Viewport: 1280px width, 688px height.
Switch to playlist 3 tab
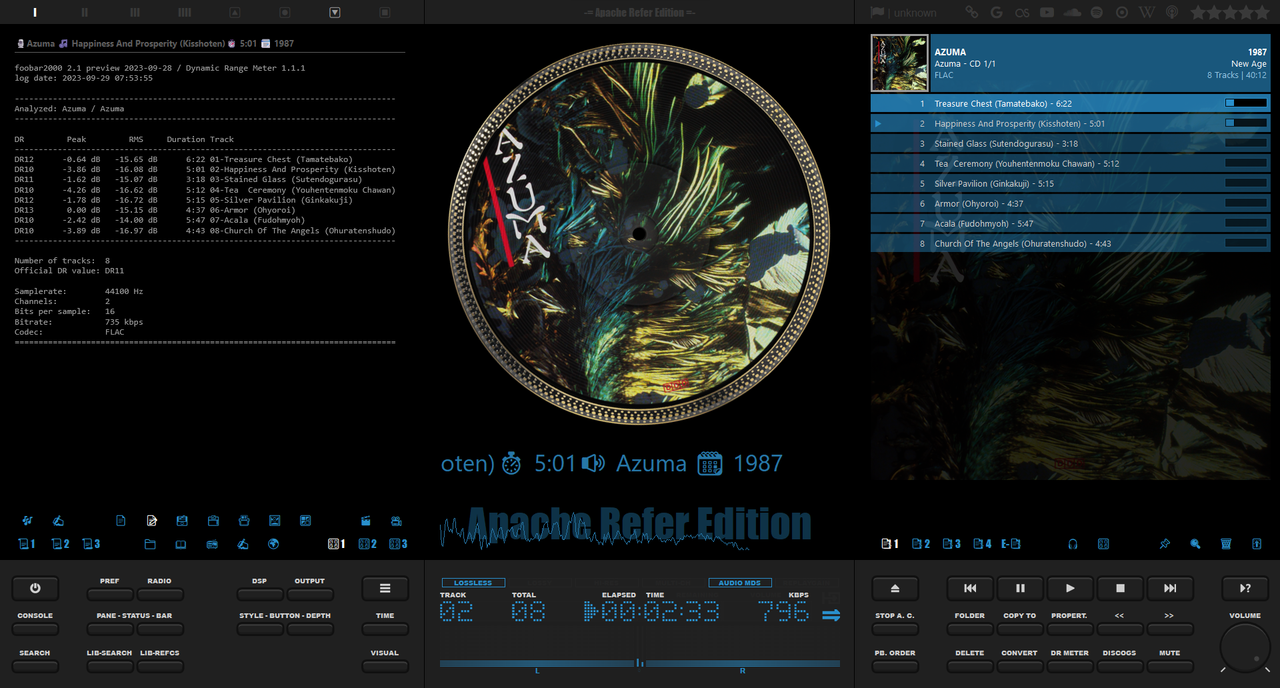(952, 544)
